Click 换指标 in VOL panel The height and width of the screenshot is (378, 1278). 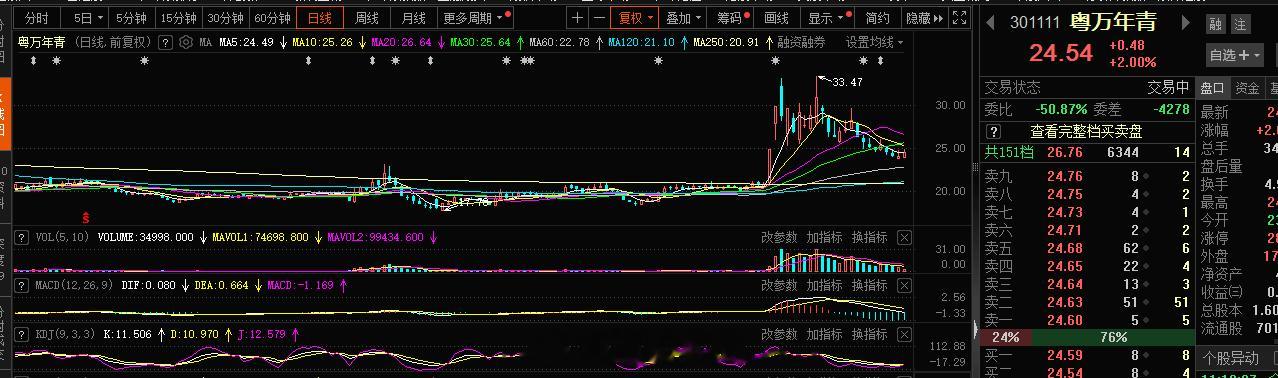[870, 237]
